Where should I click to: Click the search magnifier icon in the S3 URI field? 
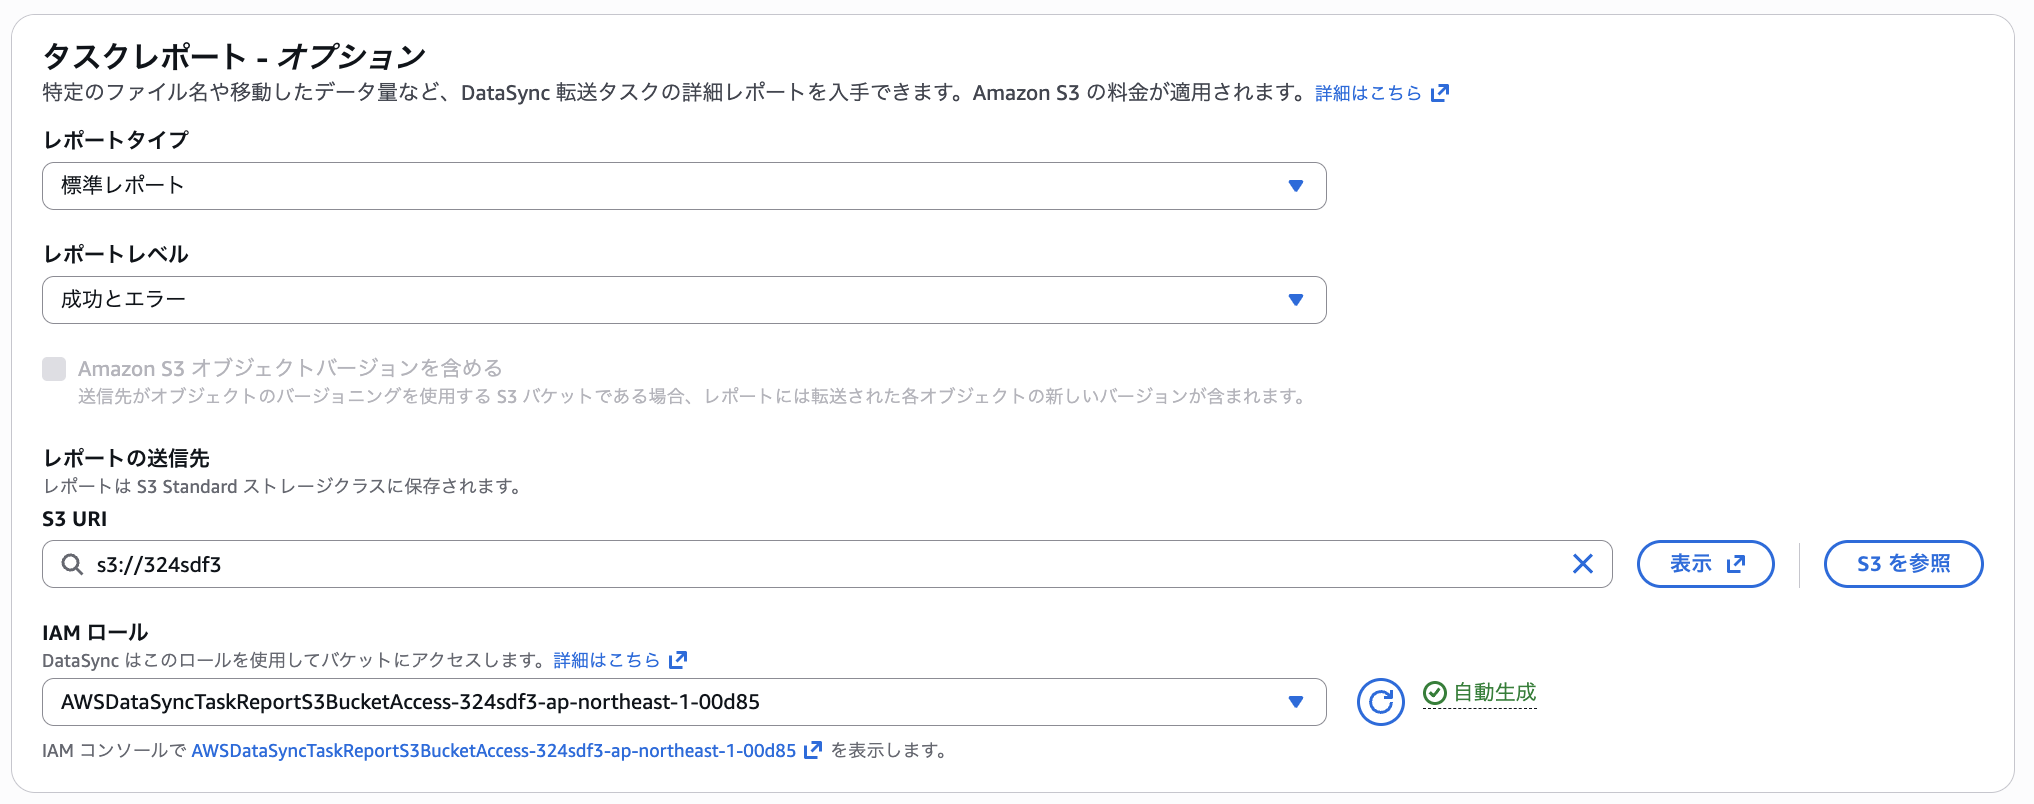[x=72, y=564]
